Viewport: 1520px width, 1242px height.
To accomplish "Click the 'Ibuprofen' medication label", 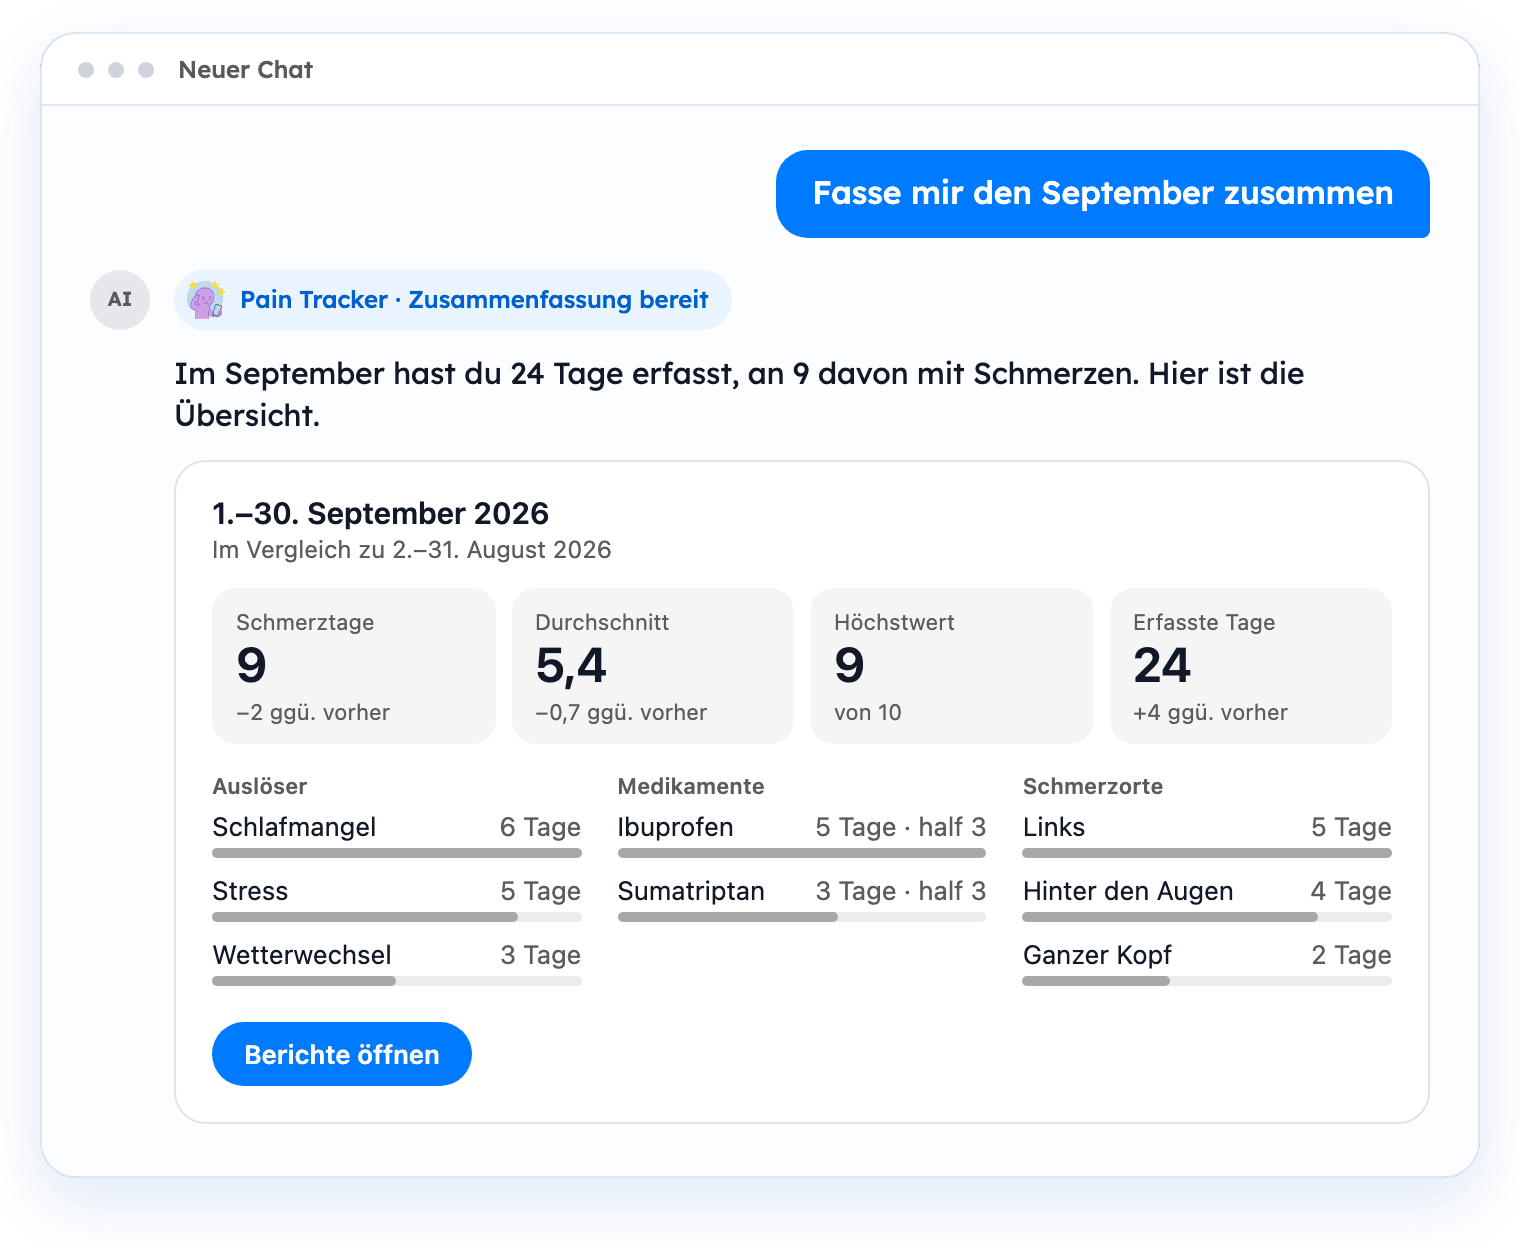I will pyautogui.click(x=676, y=827).
